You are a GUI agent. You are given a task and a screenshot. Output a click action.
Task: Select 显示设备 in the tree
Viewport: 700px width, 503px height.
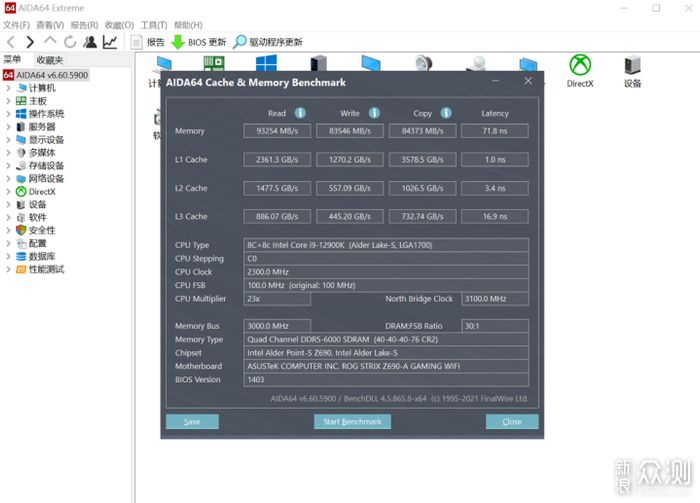(x=46, y=140)
